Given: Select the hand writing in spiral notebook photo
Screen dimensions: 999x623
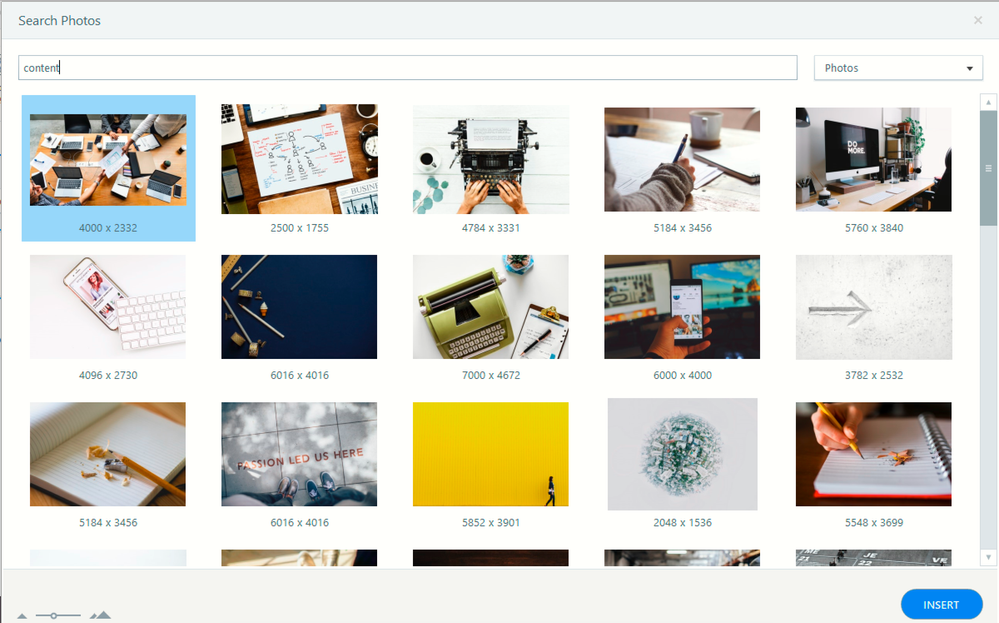Looking at the screenshot, I should [873, 454].
